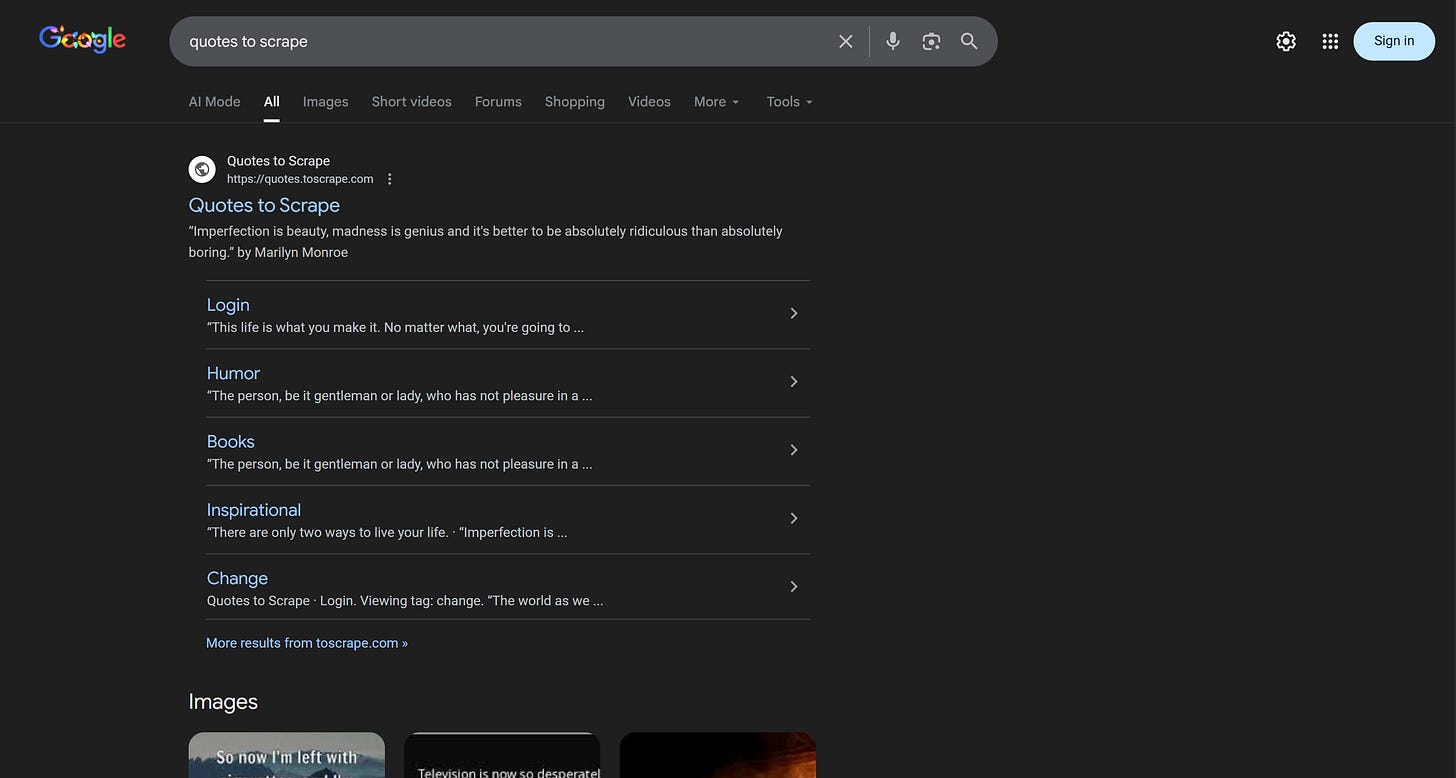Open more results from toscrape.com
The height and width of the screenshot is (778, 1456).
[306, 642]
